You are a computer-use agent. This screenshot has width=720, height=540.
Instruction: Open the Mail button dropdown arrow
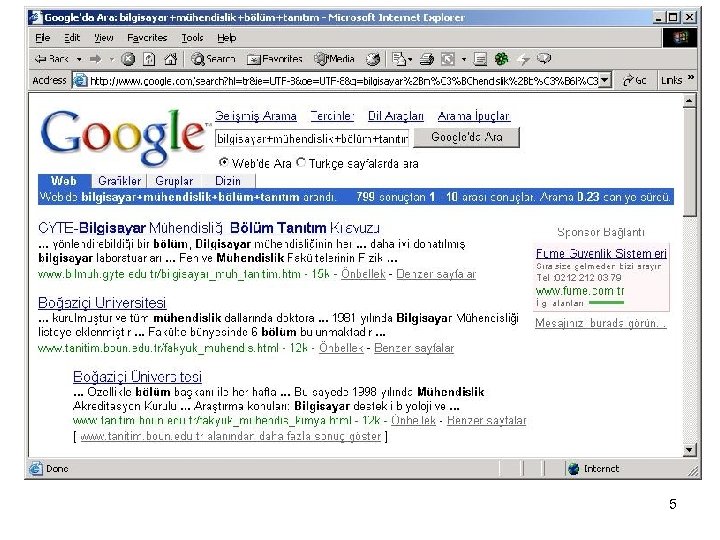410,59
